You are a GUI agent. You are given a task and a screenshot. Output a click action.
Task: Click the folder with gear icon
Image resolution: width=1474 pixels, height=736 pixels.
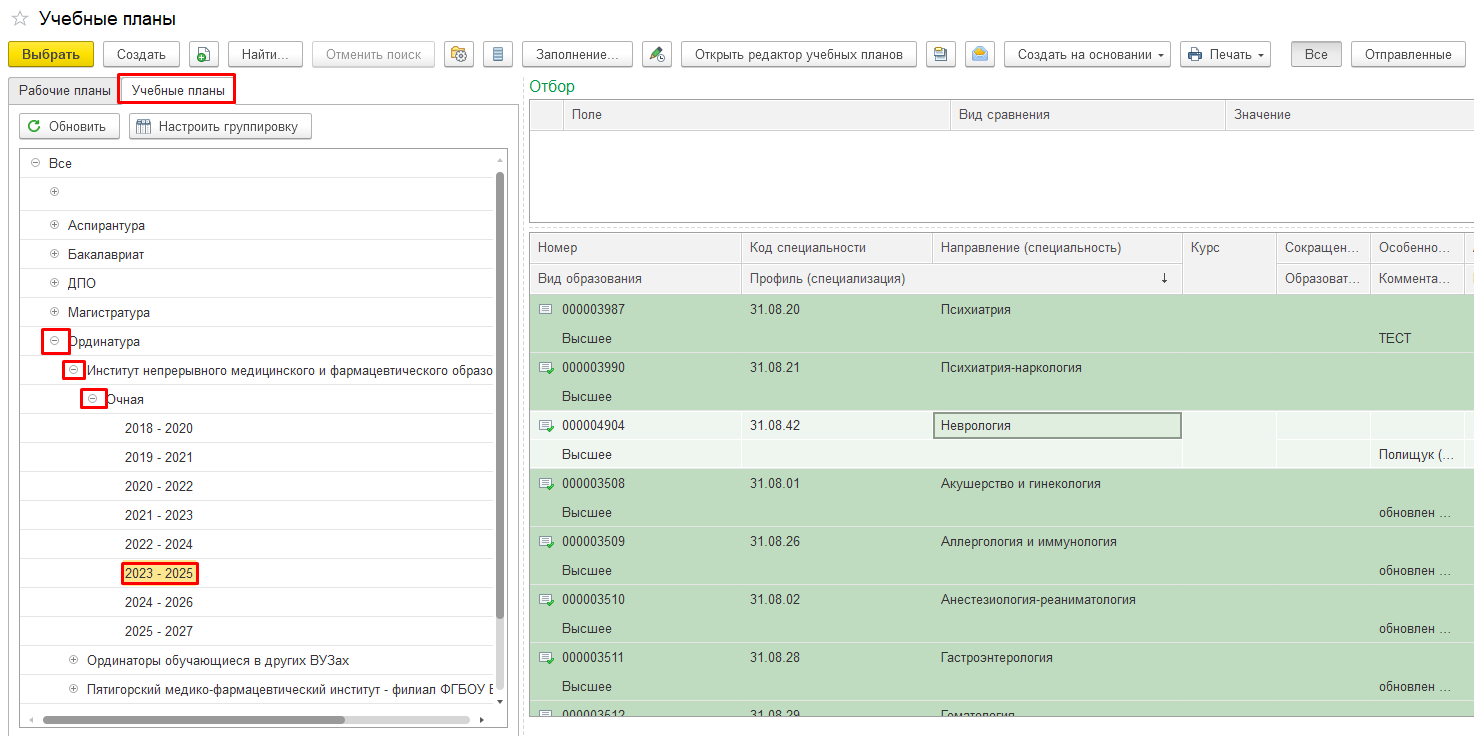pyautogui.click(x=459, y=54)
